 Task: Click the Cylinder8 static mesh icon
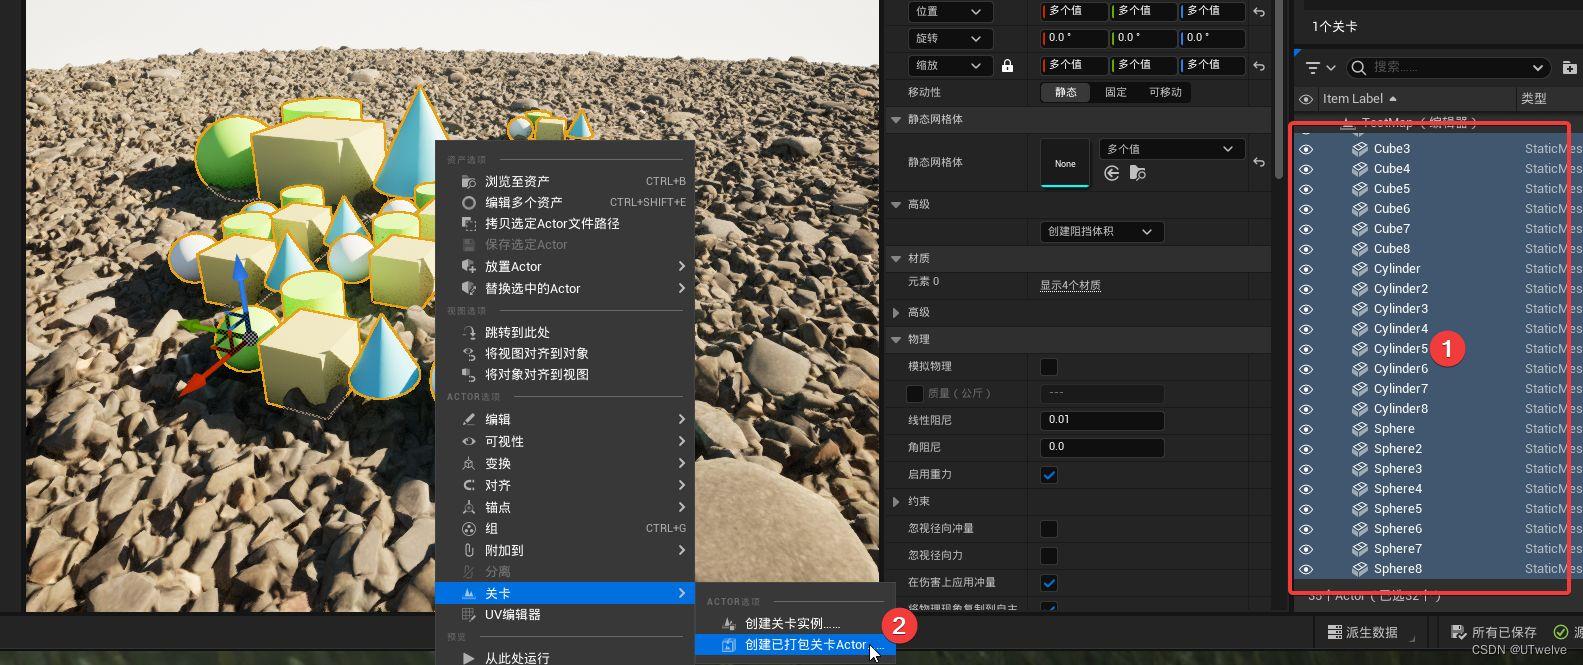coord(1360,409)
